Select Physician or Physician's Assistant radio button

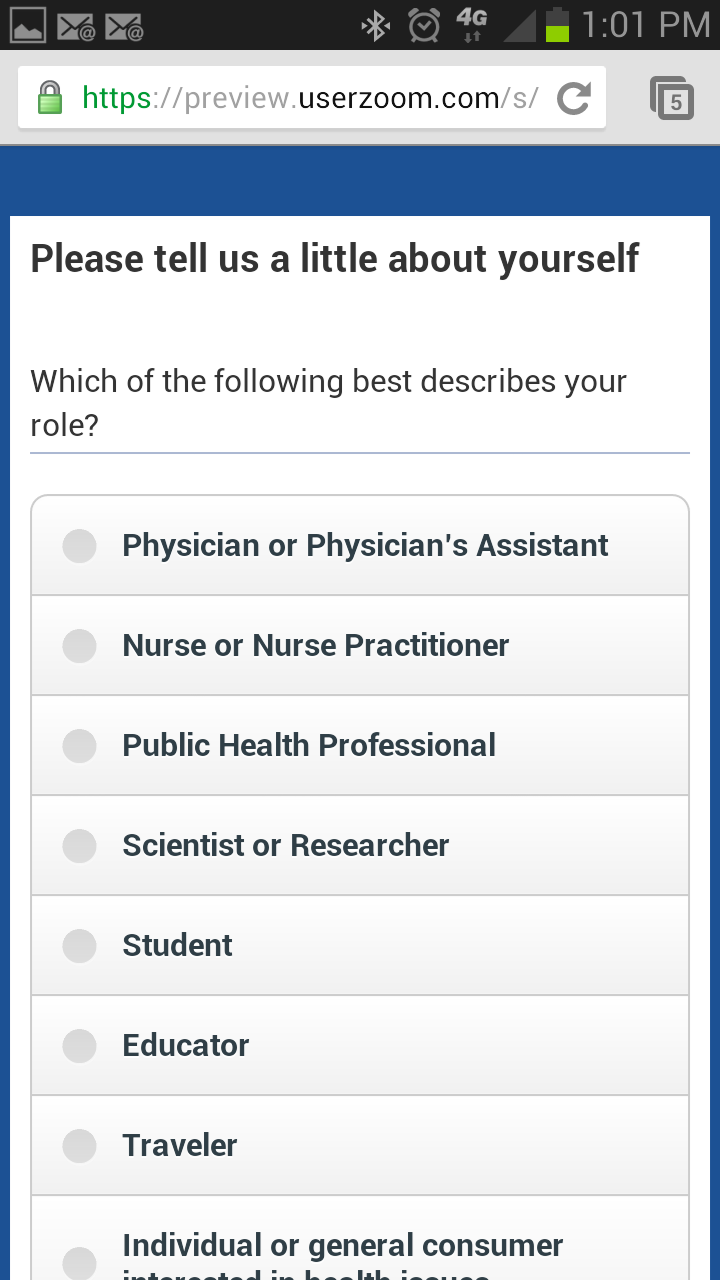80,546
